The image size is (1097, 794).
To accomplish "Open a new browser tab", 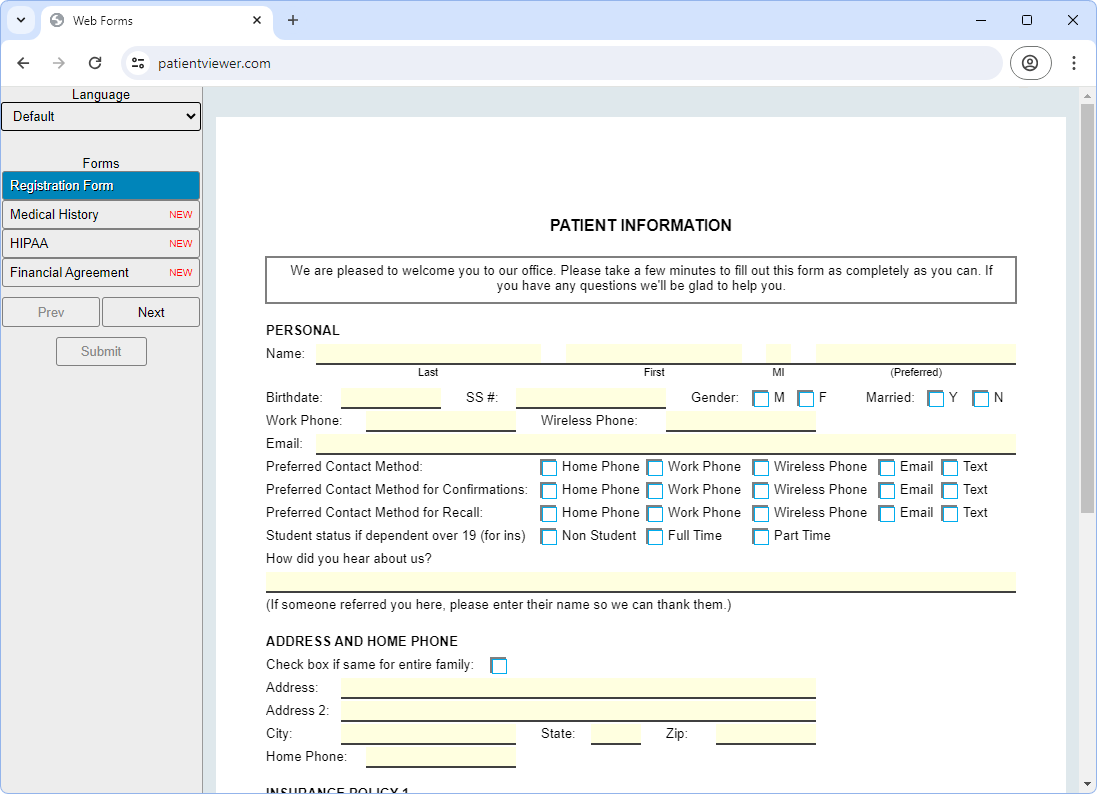I will 293,20.
